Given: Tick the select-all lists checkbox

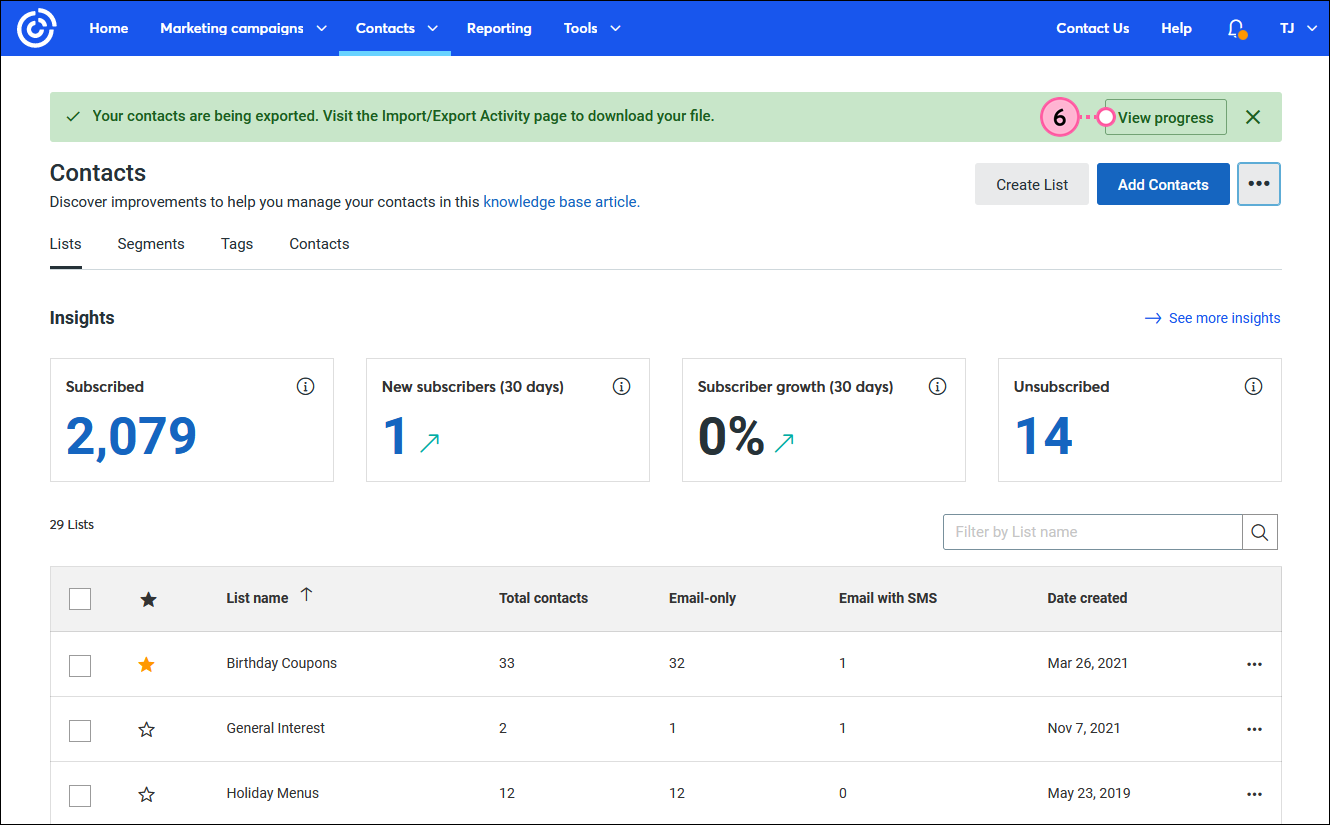Looking at the screenshot, I should pyautogui.click(x=80, y=599).
